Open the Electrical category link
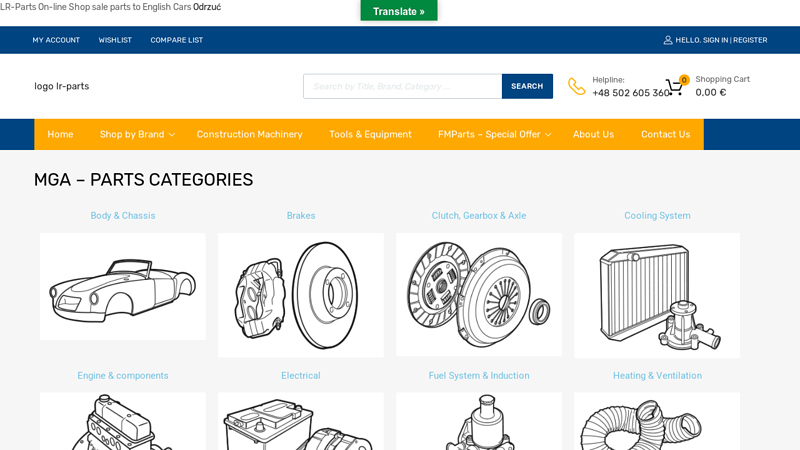800x450 pixels. click(x=301, y=376)
